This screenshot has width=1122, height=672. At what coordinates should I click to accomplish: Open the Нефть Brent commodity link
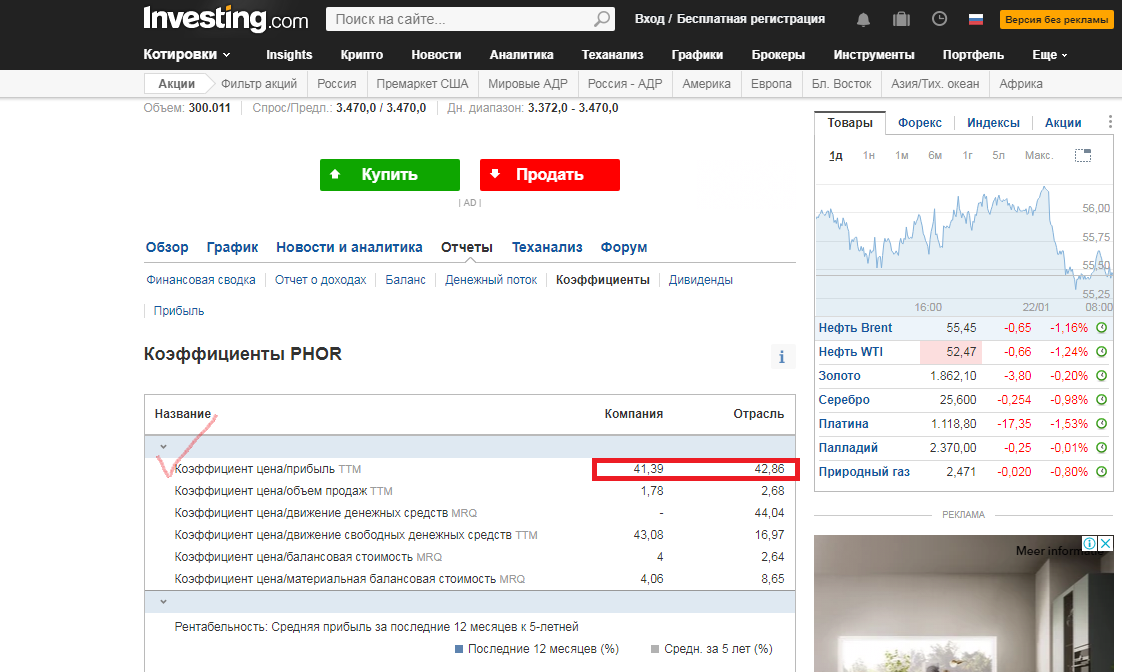coord(855,328)
